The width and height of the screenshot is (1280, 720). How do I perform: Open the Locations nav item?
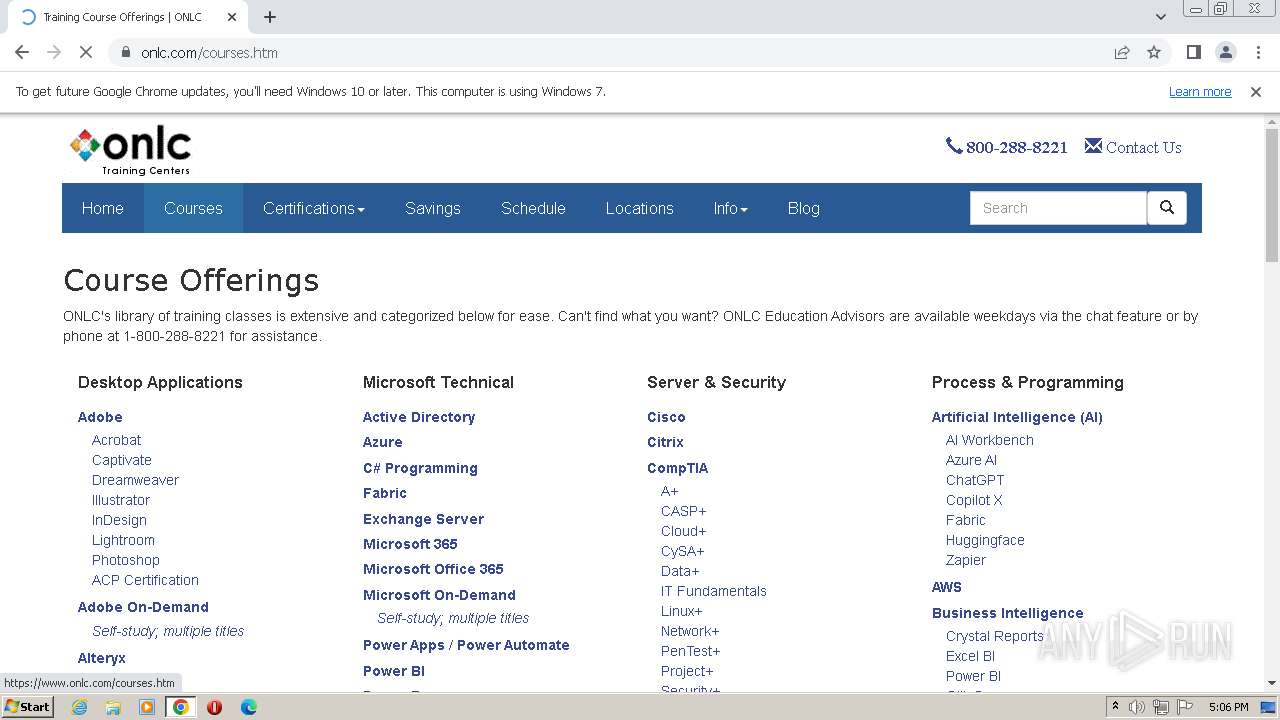(639, 208)
